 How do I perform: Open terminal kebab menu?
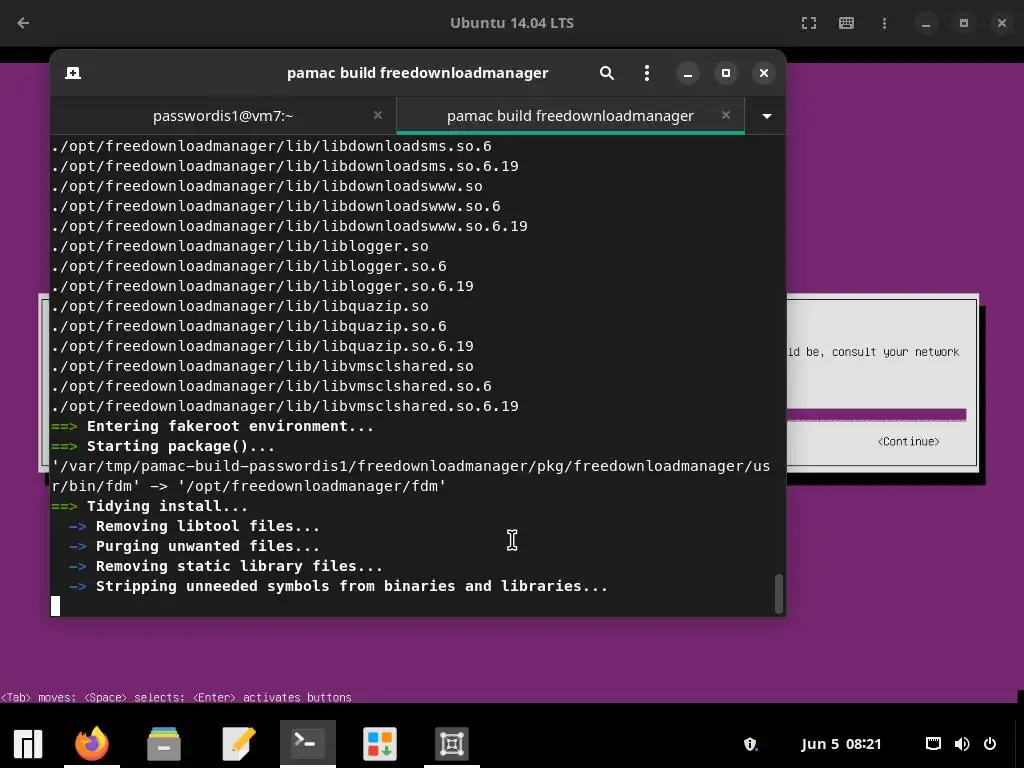click(647, 73)
